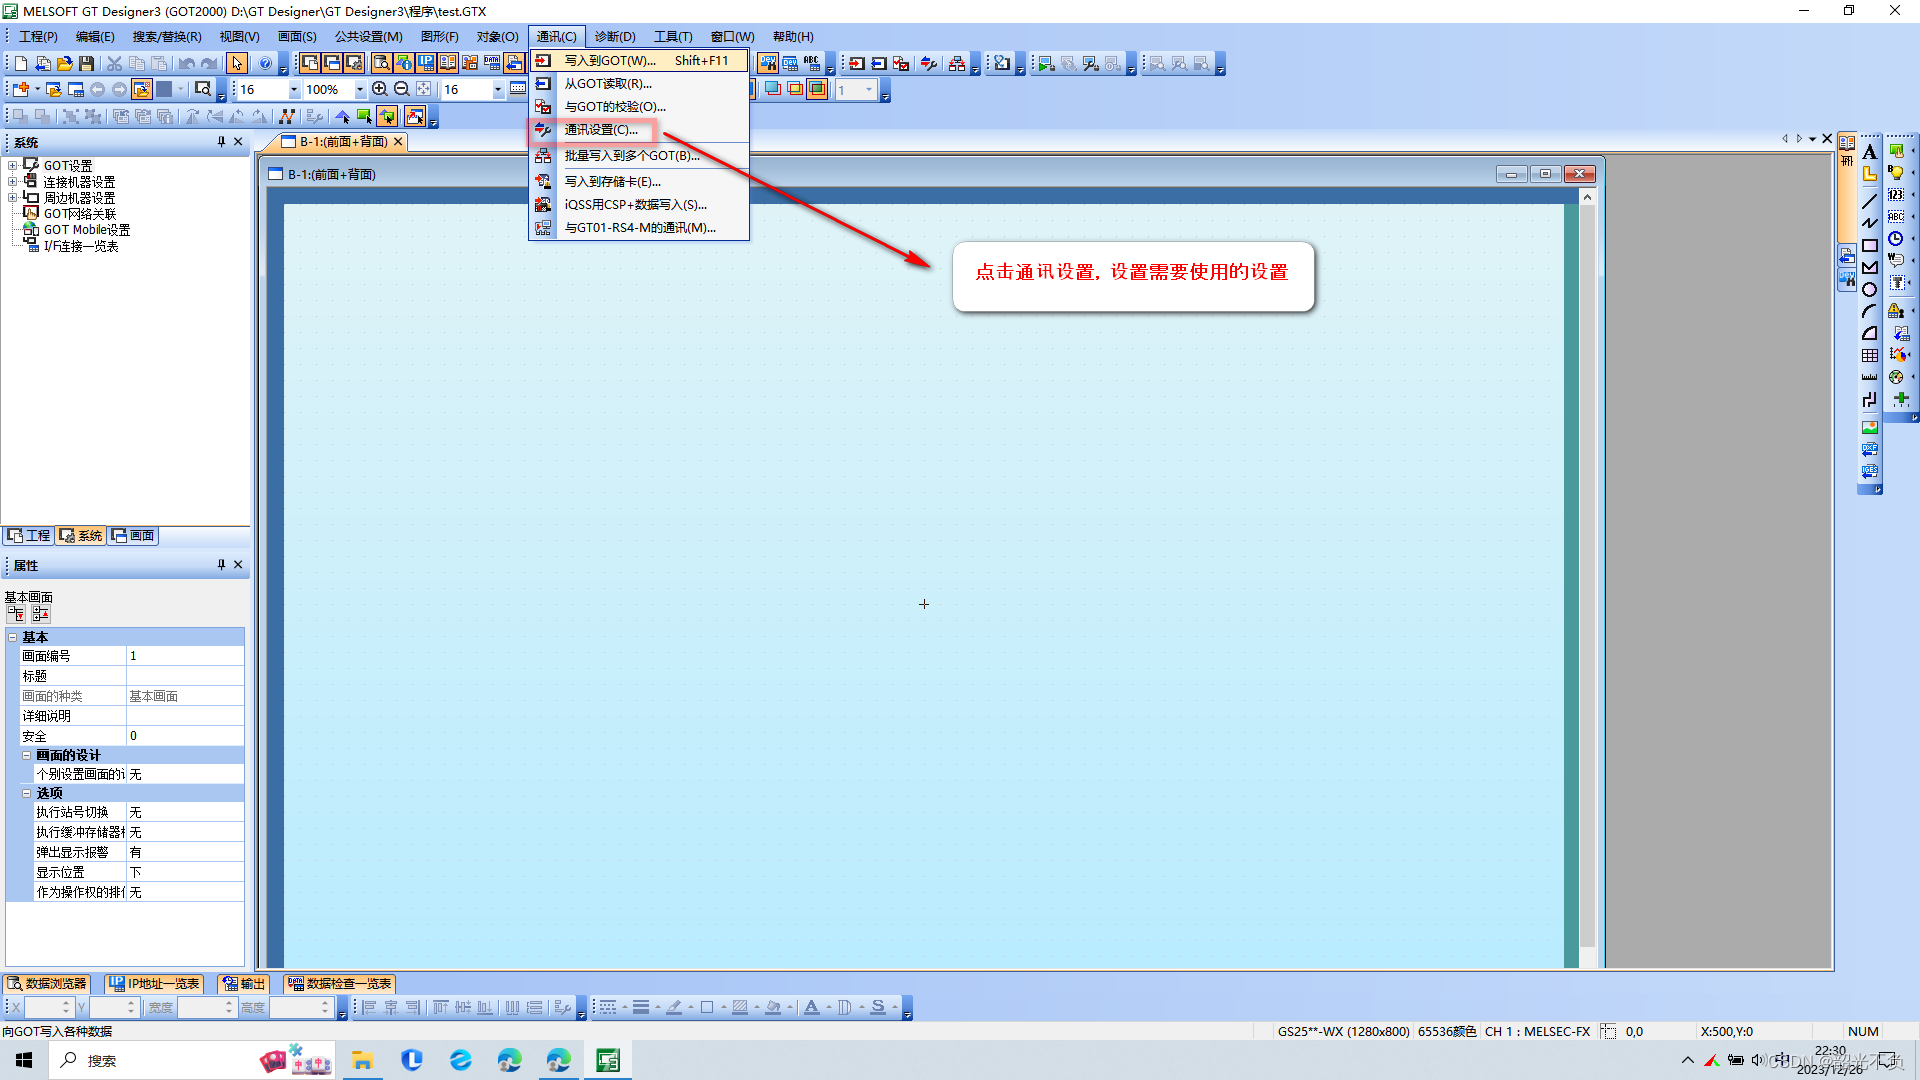Select the Rectangle drawing tool
This screenshot has width=1920, height=1080.
point(1869,246)
